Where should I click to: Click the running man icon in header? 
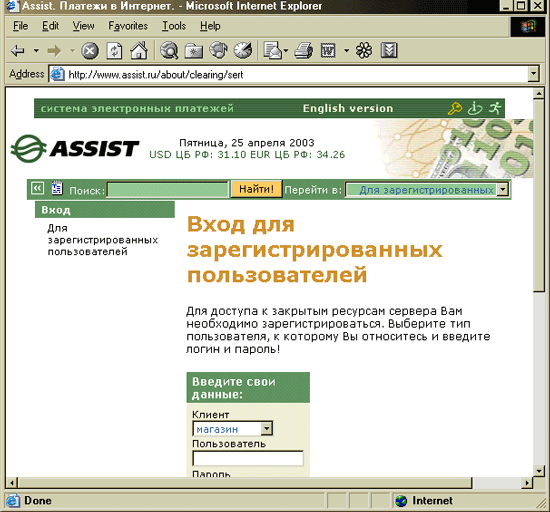[x=495, y=108]
